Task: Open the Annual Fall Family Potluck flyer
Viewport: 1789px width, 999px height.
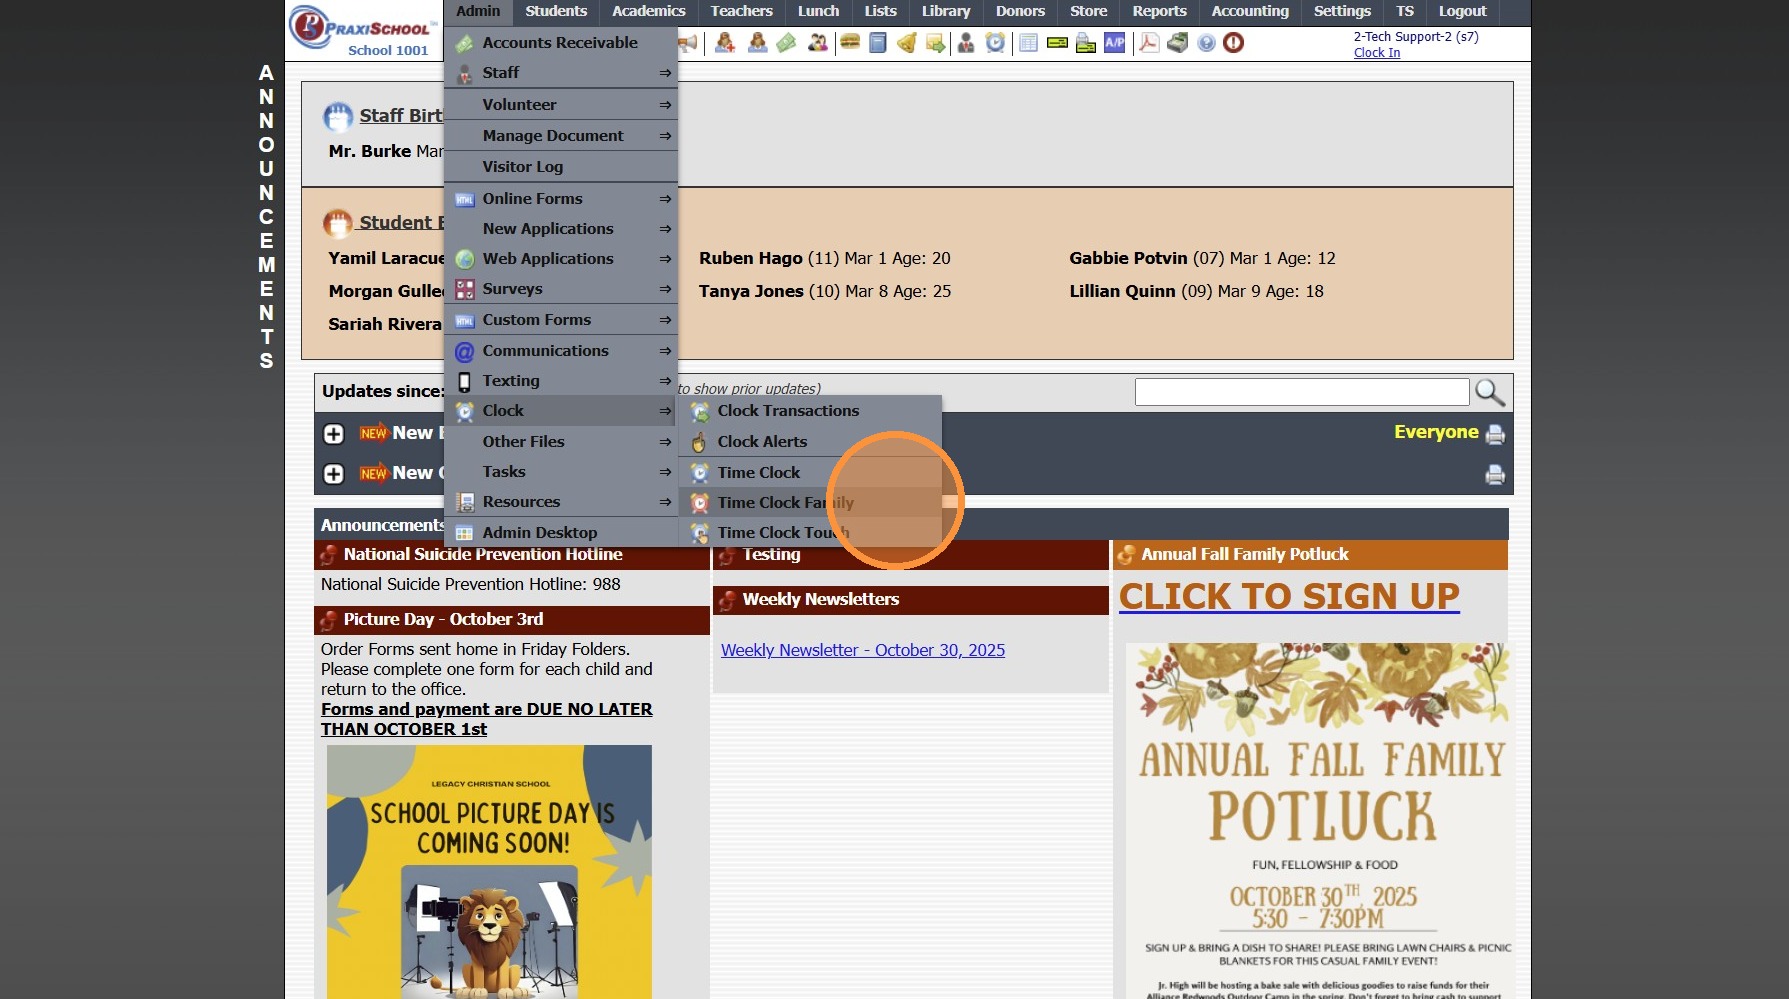Action: pos(1318,821)
